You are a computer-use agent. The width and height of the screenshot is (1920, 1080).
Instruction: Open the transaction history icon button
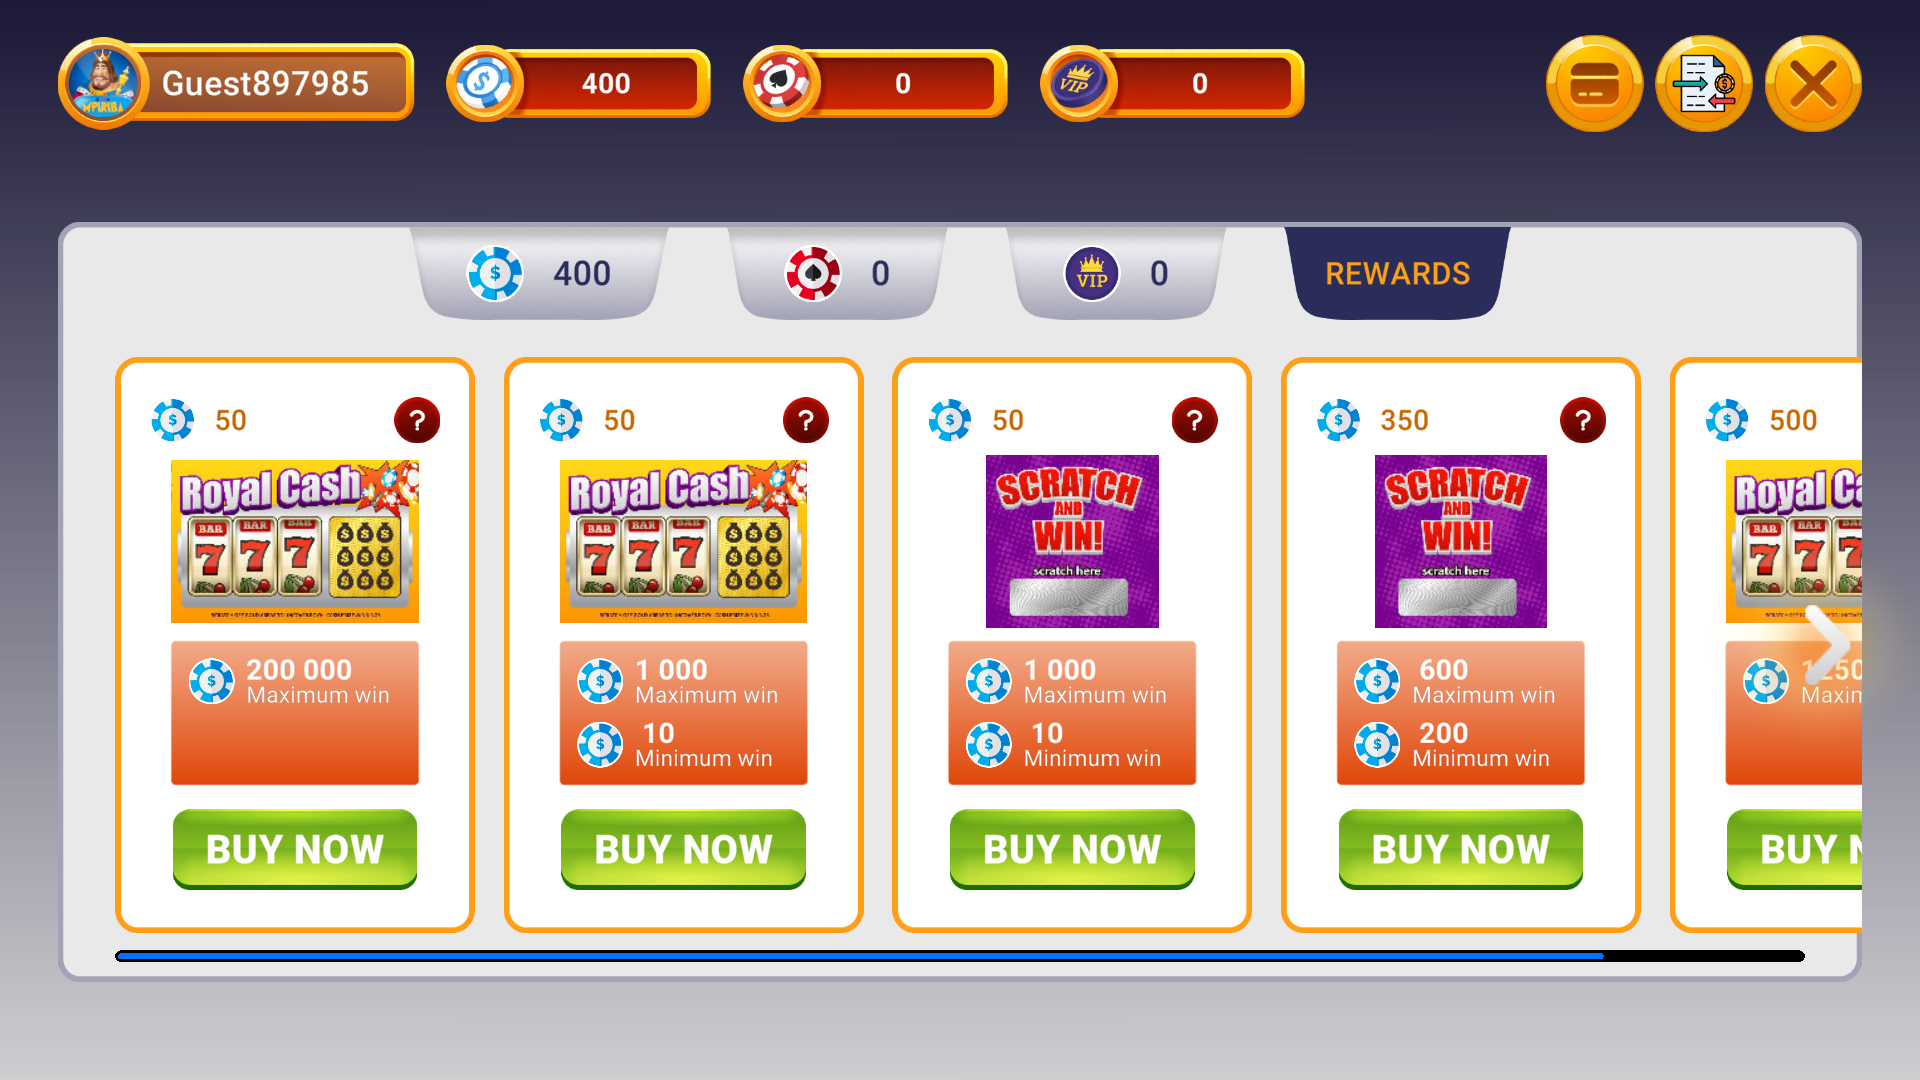coord(1704,84)
